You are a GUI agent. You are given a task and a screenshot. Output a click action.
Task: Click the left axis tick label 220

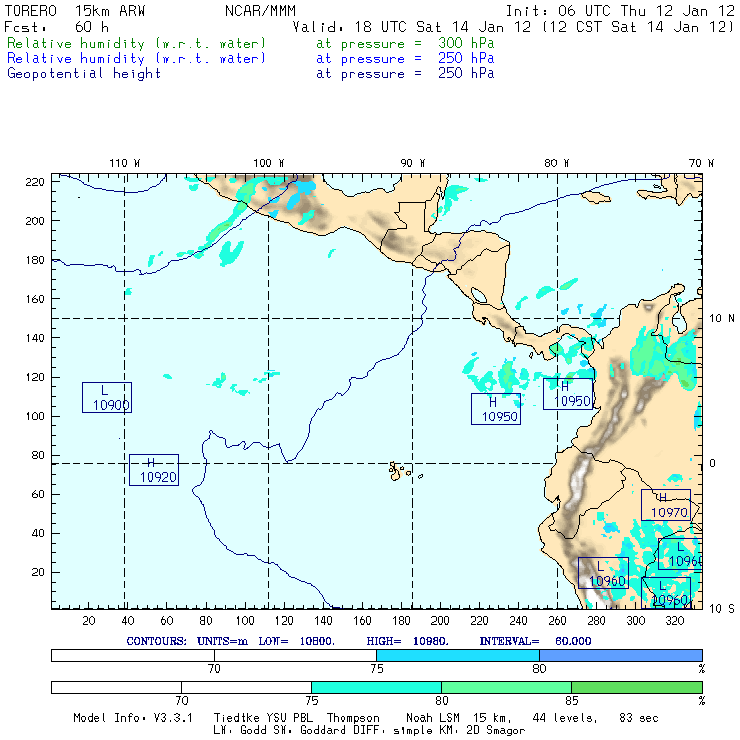pyautogui.click(x=34, y=182)
